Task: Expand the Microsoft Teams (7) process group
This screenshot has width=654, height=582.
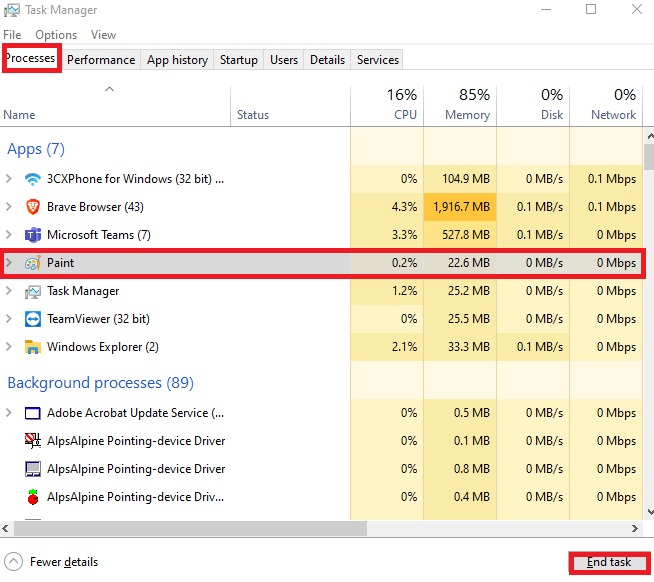Action: click(8, 235)
